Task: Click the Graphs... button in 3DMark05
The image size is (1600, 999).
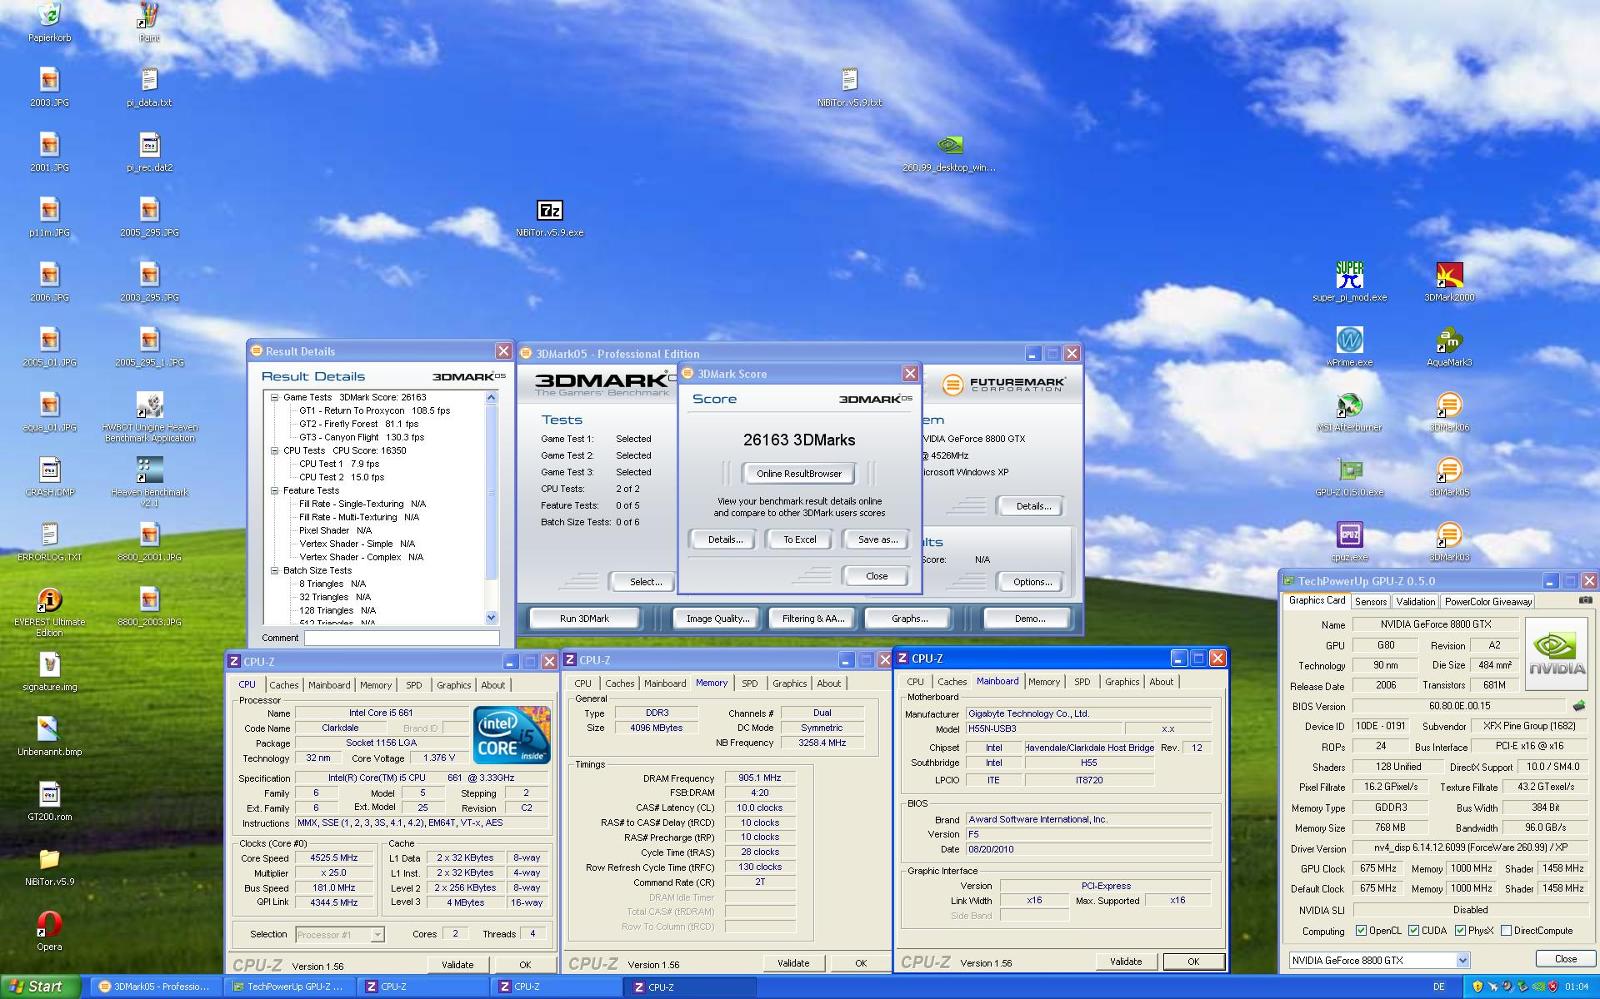Action: coord(909,619)
